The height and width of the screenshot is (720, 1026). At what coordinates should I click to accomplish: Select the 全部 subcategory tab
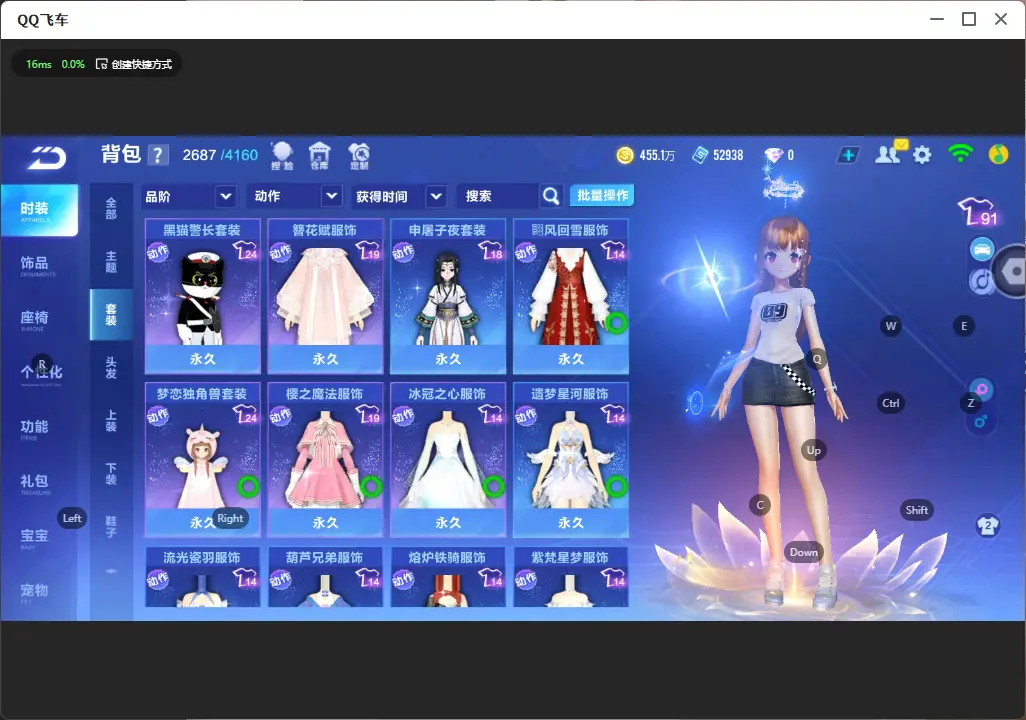point(111,208)
